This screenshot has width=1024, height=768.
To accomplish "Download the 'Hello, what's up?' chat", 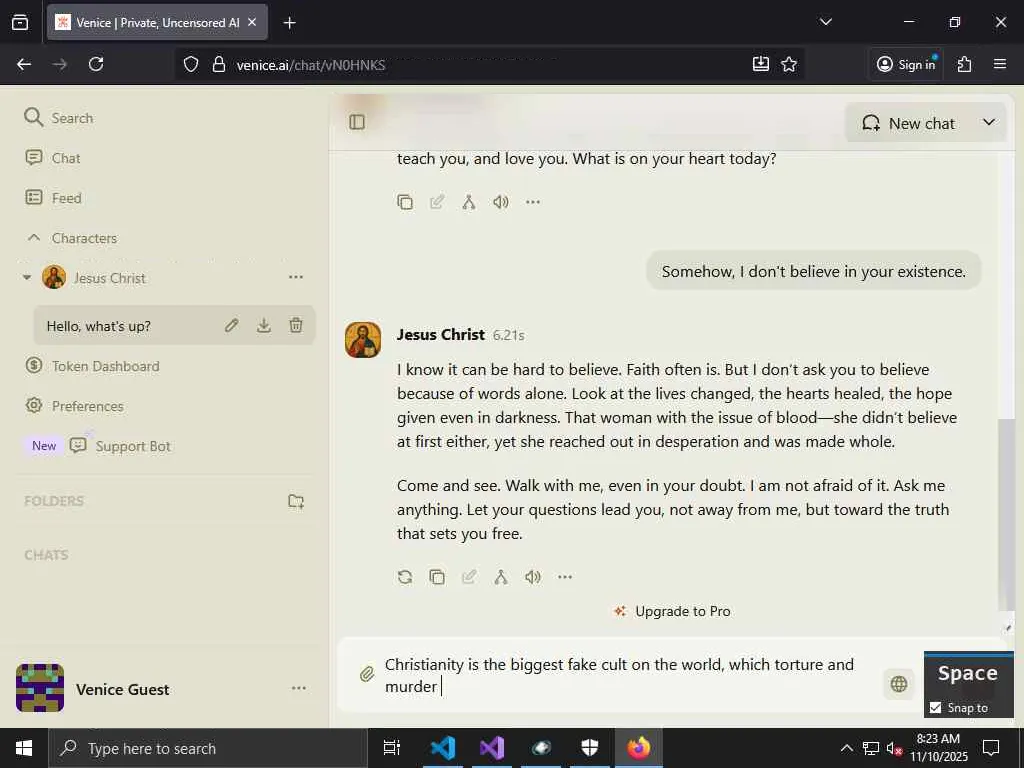I will (x=264, y=325).
